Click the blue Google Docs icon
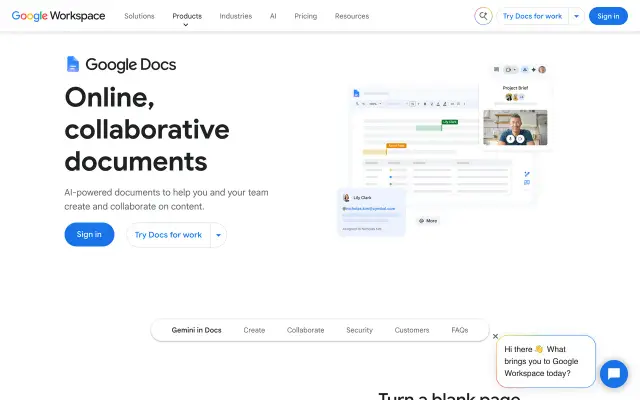 pyautogui.click(x=73, y=64)
